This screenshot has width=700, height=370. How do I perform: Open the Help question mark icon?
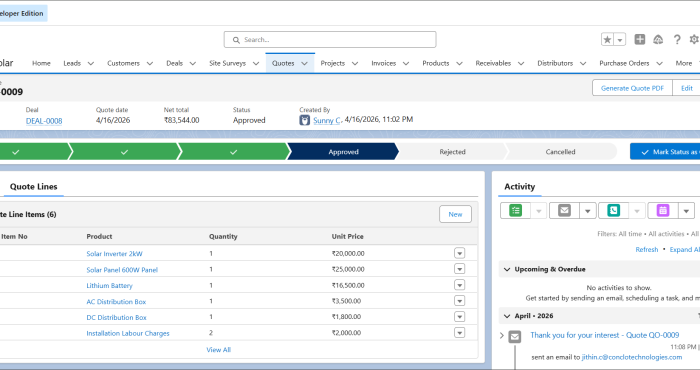tap(677, 40)
